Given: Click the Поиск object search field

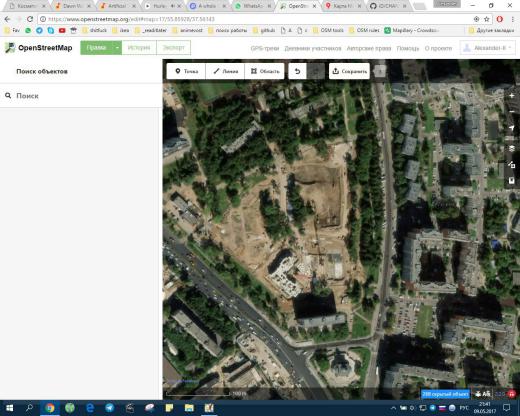Looking at the screenshot, I should (81, 96).
